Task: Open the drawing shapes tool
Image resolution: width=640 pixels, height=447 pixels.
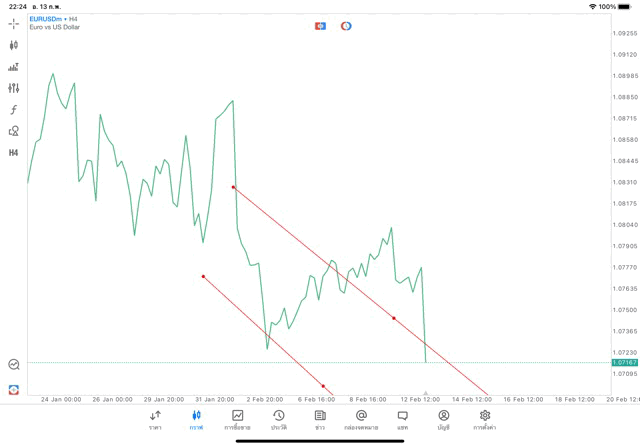Action: pos(13,131)
